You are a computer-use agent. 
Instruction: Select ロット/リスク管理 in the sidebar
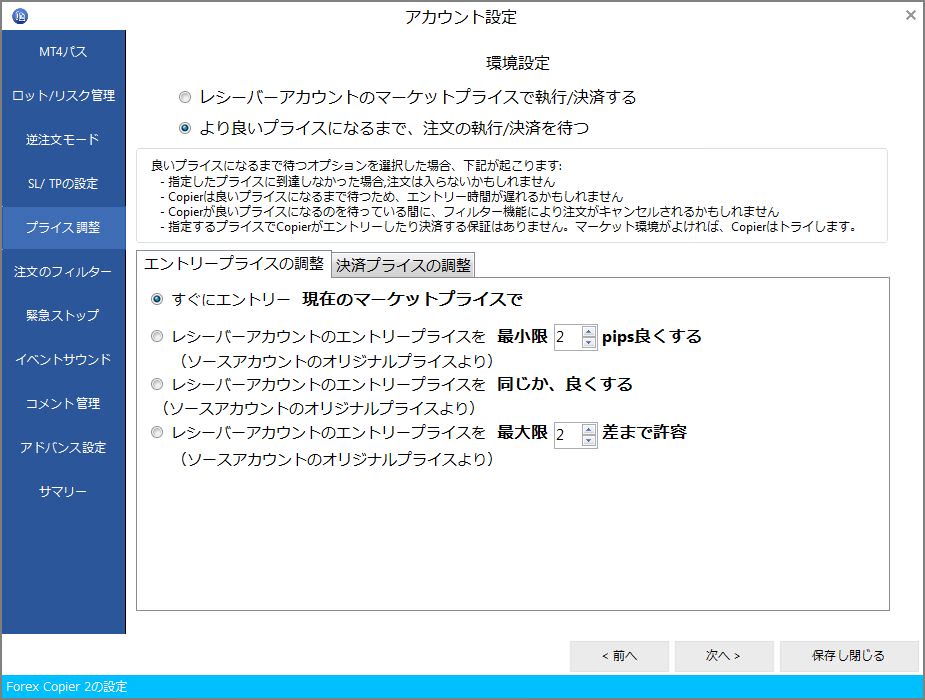(x=64, y=95)
